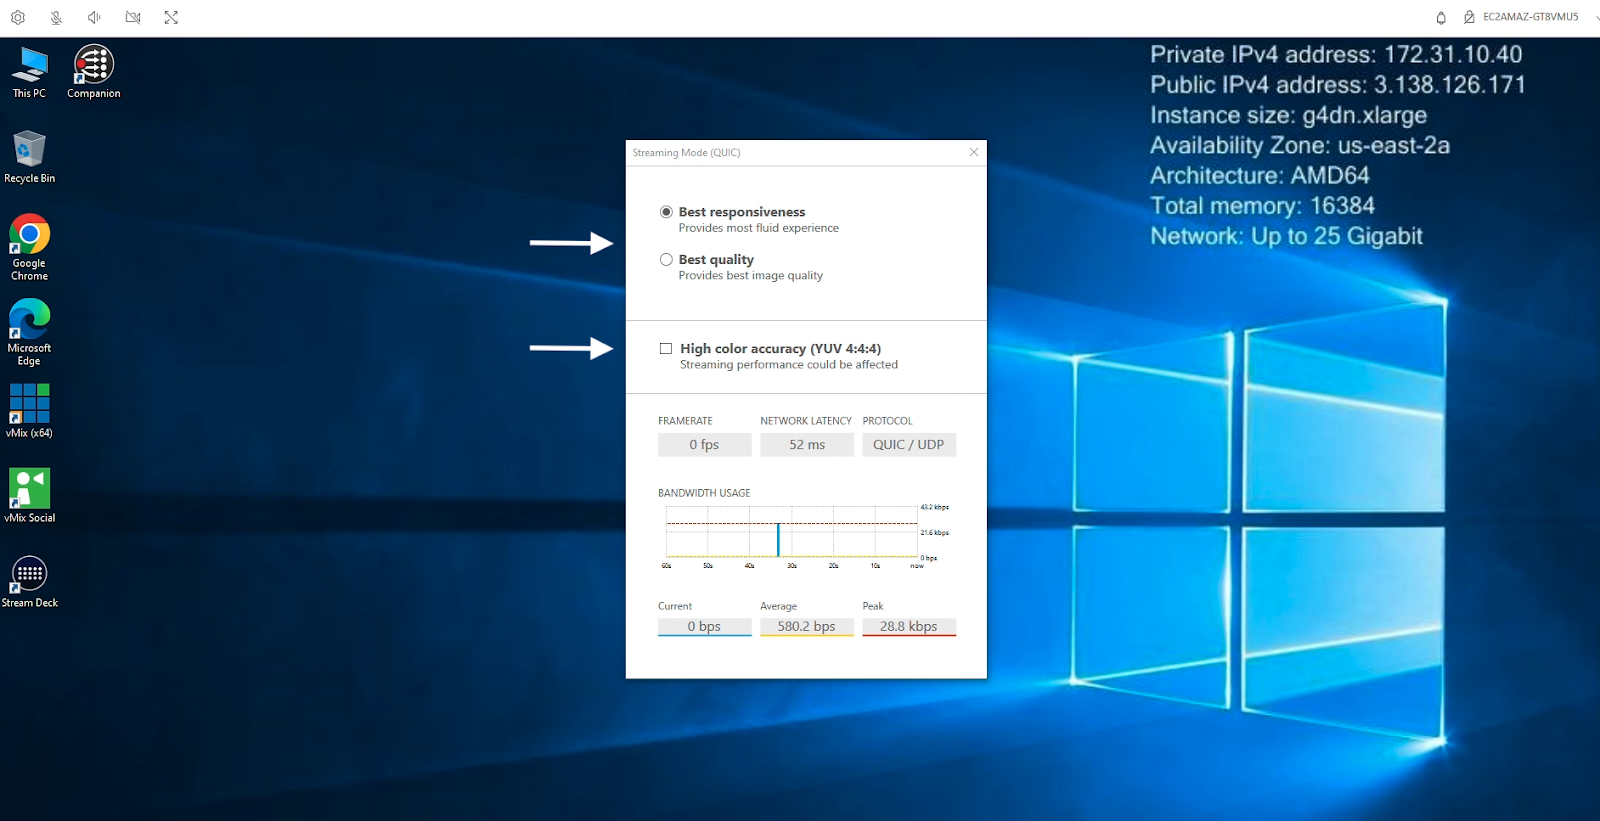Select the This PC desktop icon

click(x=29, y=72)
